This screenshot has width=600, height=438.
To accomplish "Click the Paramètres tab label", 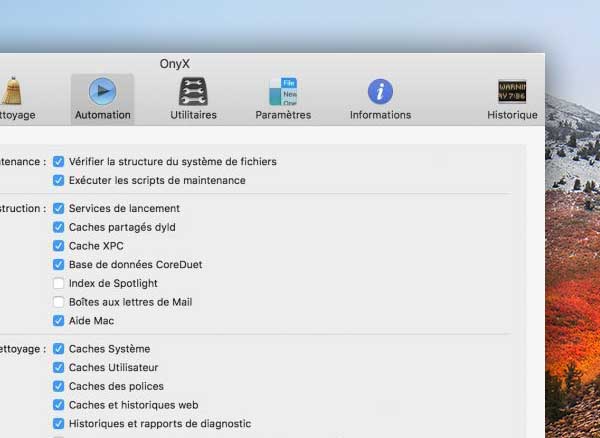I will point(283,115).
